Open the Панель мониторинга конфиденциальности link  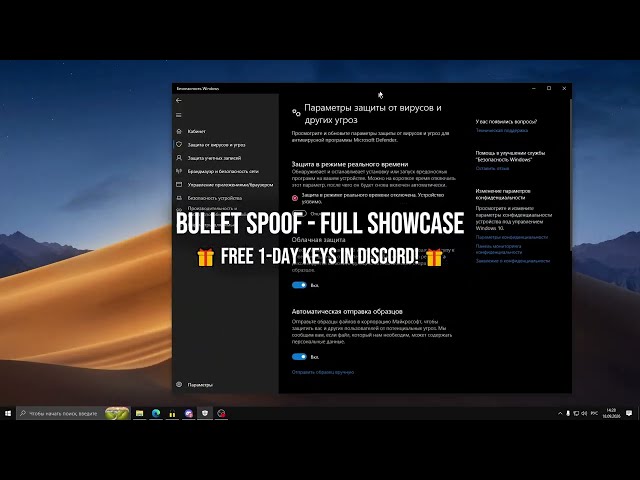[499, 249]
